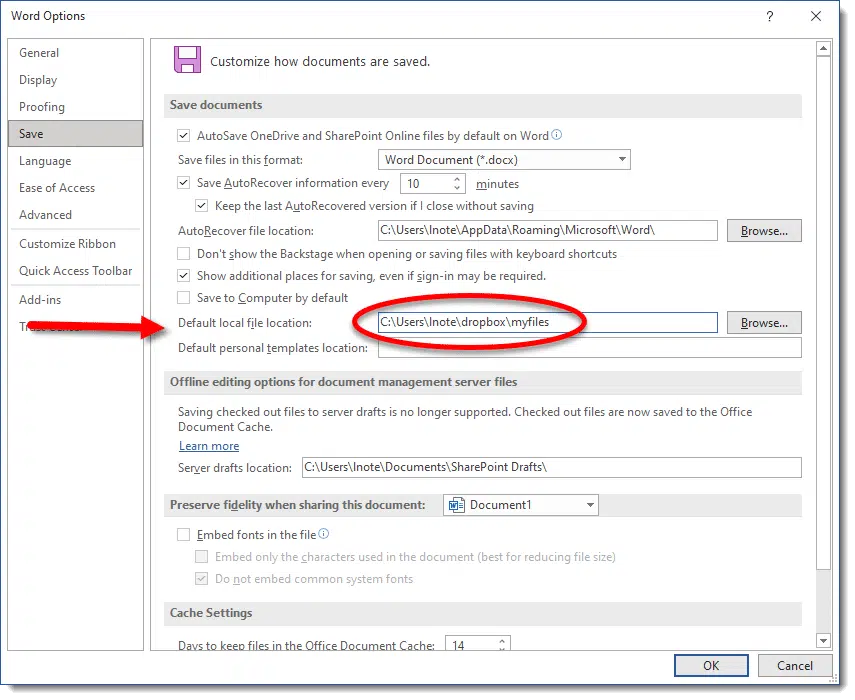Viewport: 855px width, 700px height.
Task: Increase AutoRecover minutes with up arrow
Action: click(x=458, y=179)
